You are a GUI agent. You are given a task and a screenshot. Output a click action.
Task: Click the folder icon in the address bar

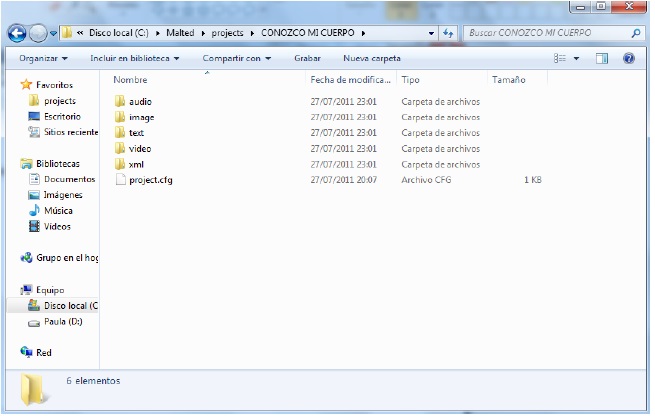tap(67, 33)
